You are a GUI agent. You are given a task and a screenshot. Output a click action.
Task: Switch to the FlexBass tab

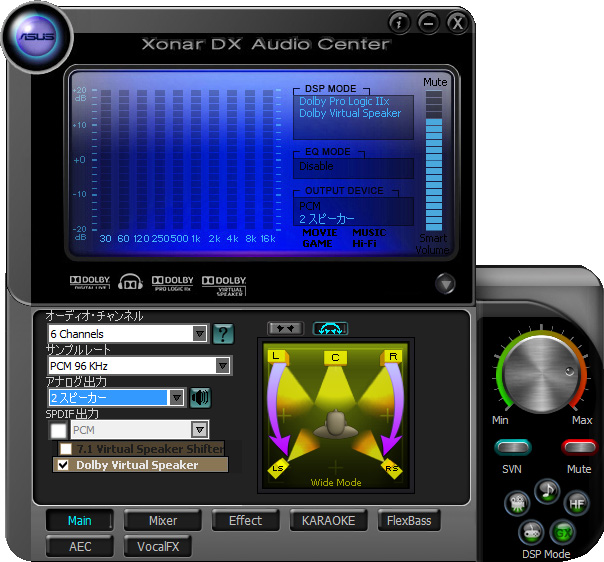409,520
